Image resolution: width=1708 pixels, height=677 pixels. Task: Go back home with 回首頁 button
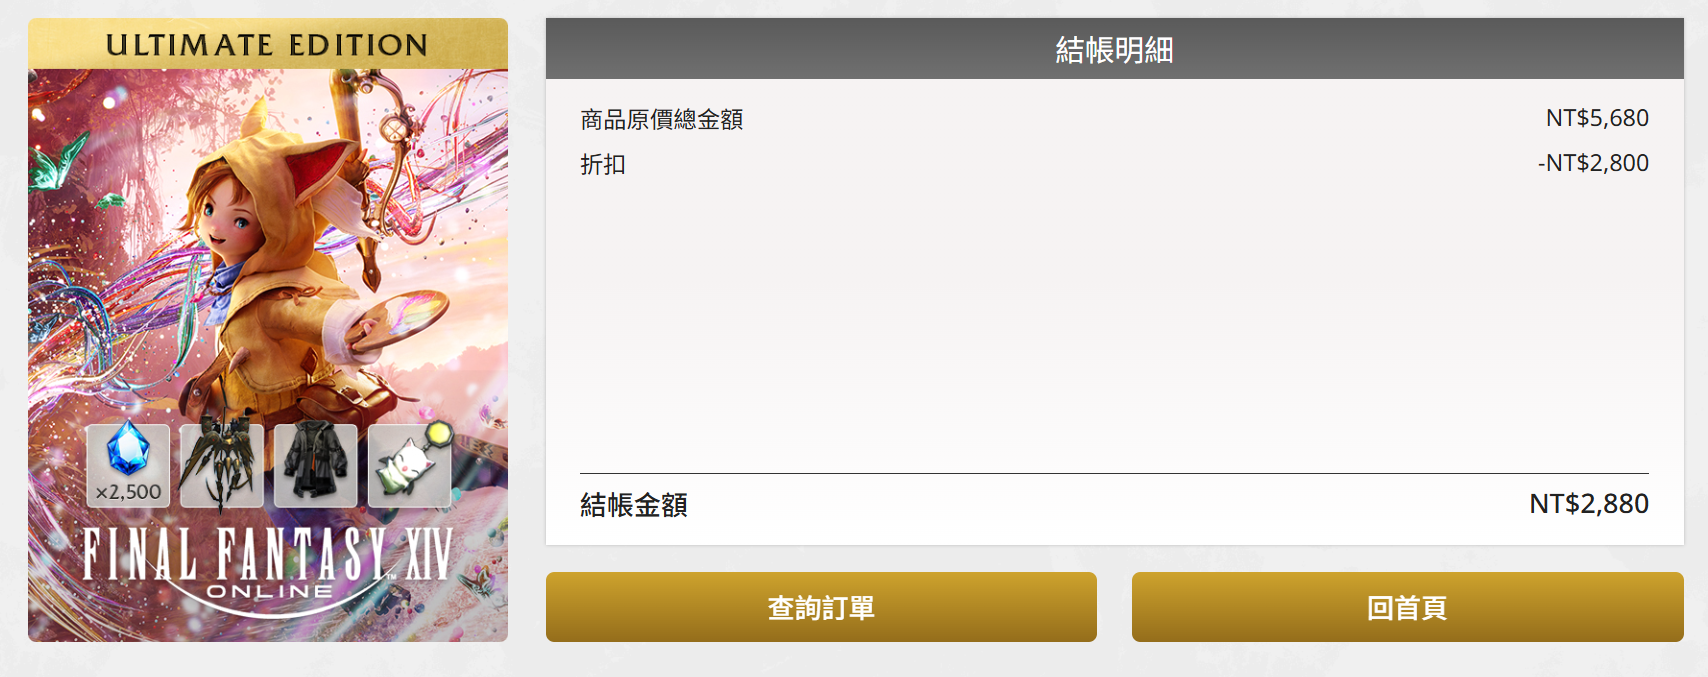point(1407,607)
